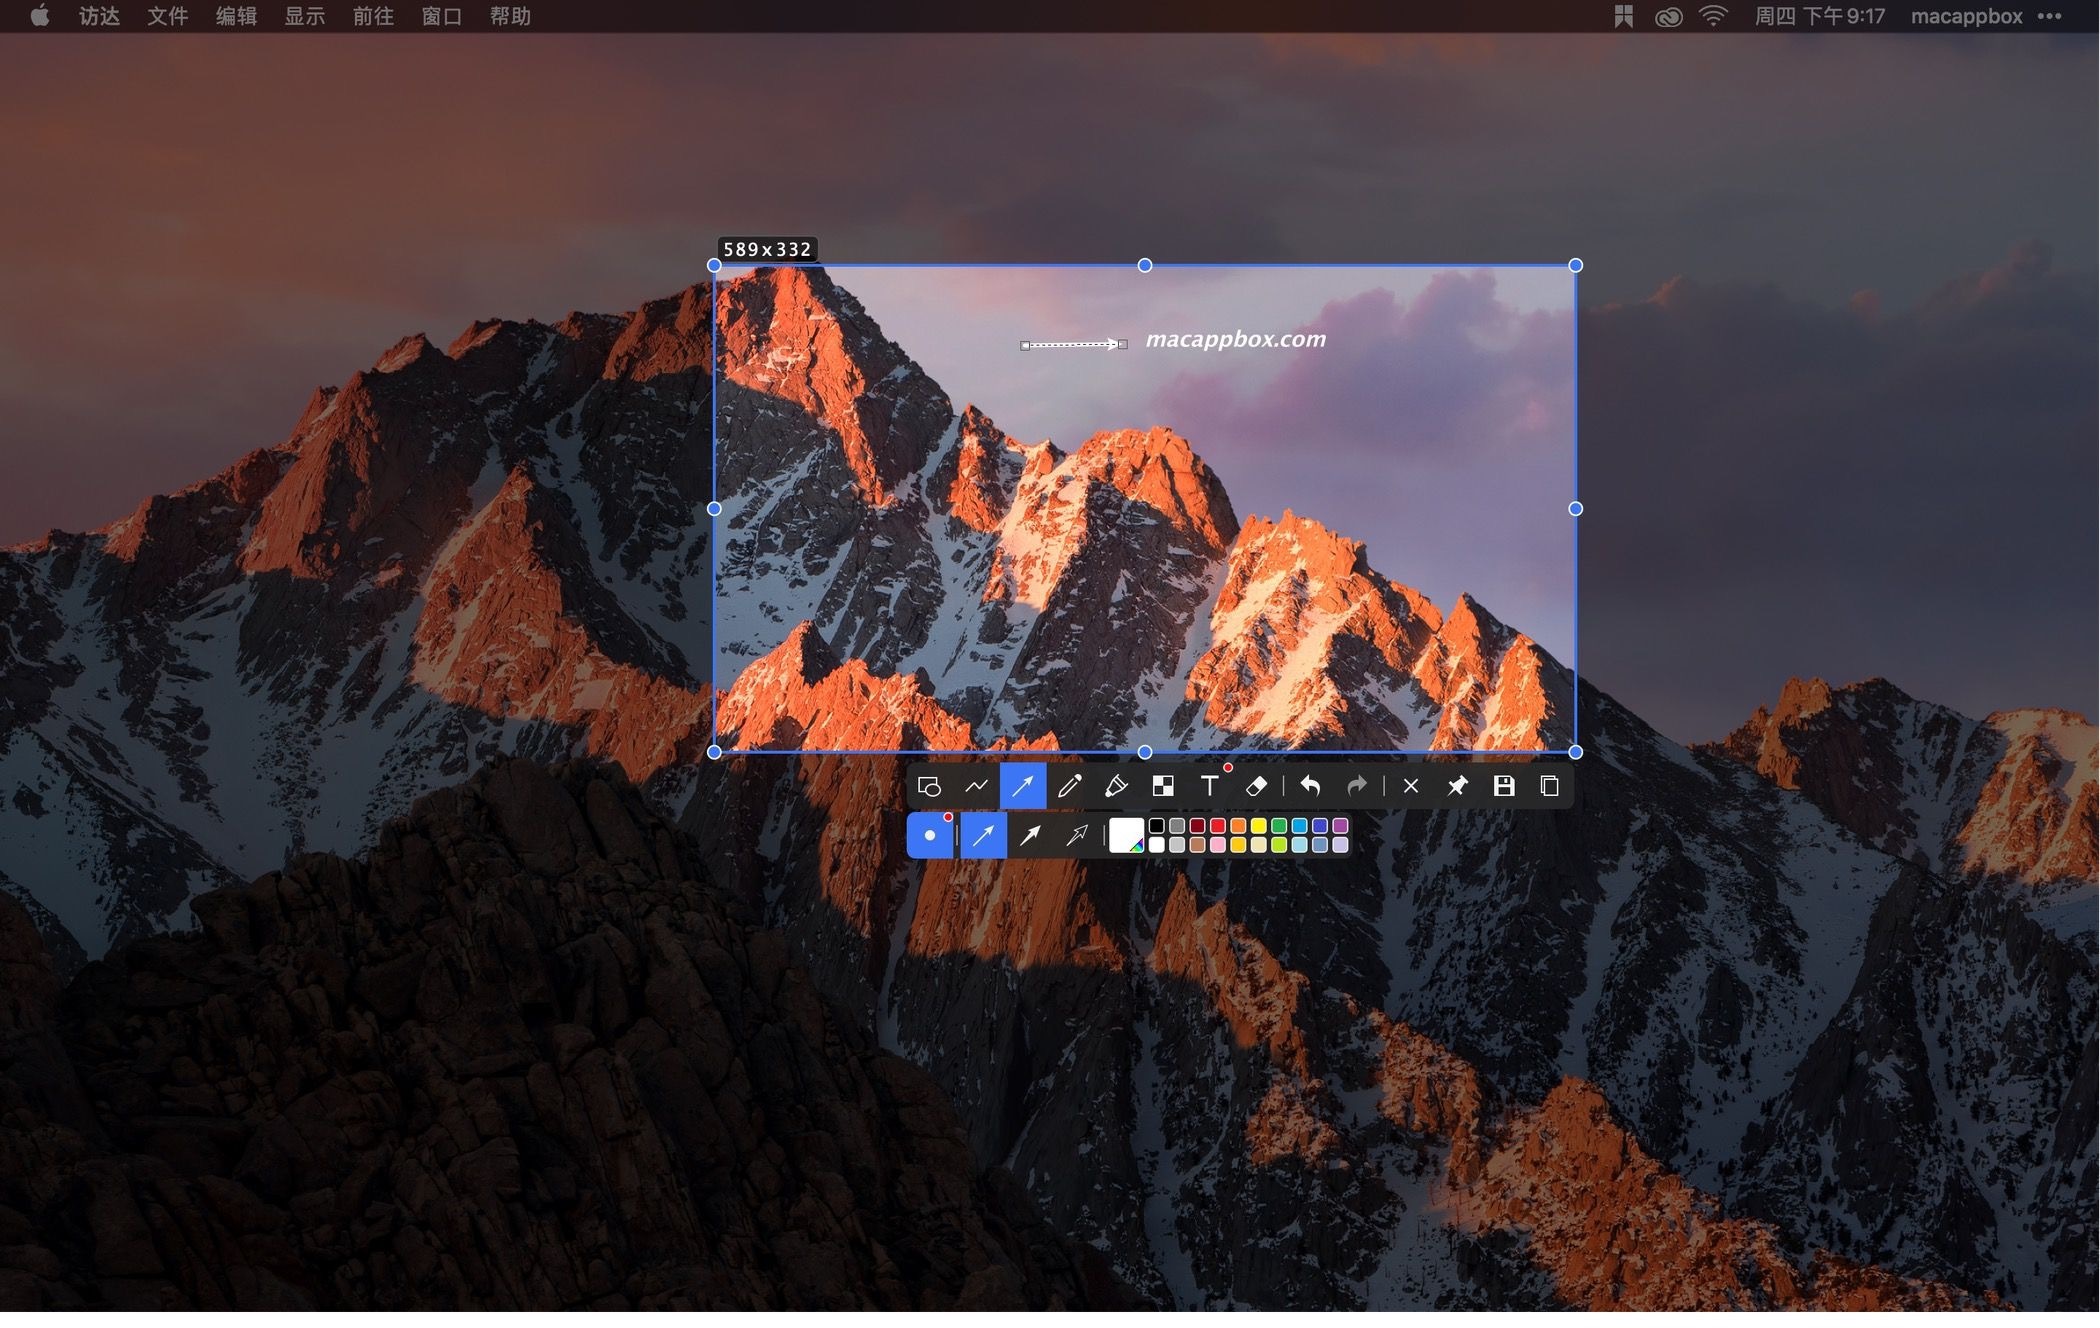
Task: Cancel the capture with the X icon
Action: tap(1411, 787)
